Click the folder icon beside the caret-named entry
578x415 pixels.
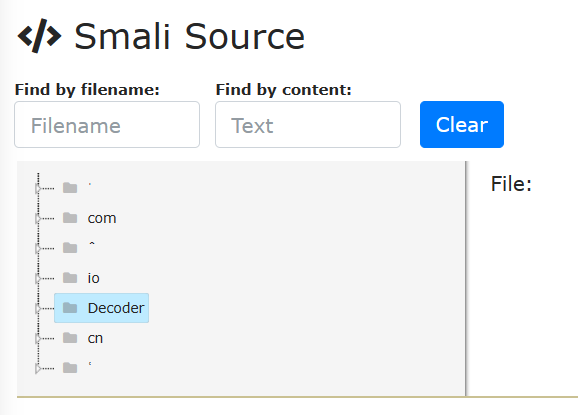pos(70,248)
